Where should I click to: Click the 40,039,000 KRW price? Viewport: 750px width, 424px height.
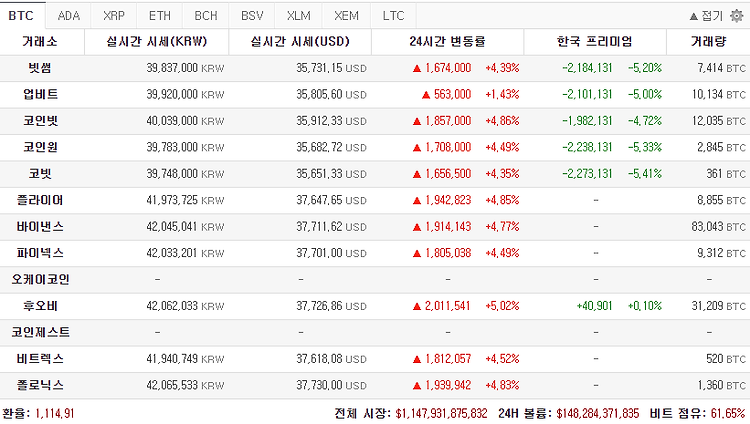coord(185,121)
